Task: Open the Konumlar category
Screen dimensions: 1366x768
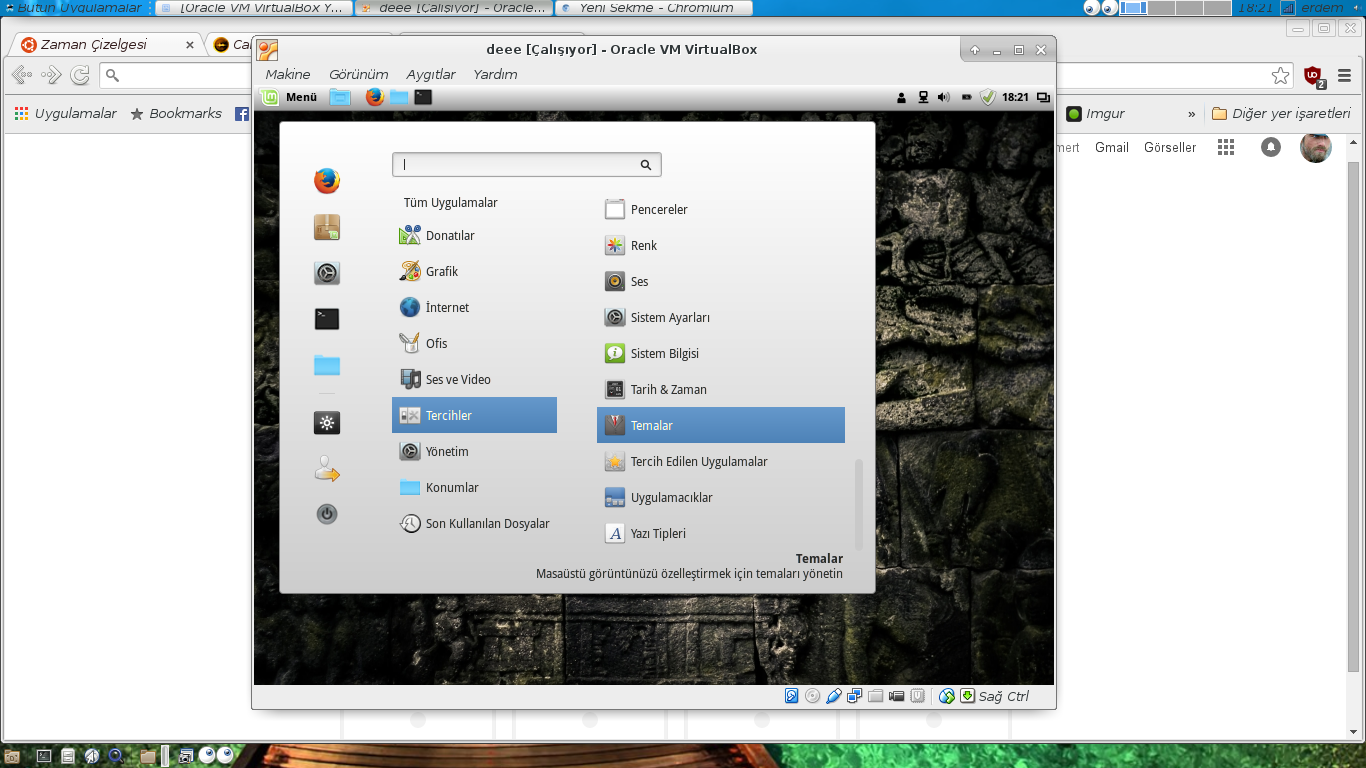Action: coord(474,487)
